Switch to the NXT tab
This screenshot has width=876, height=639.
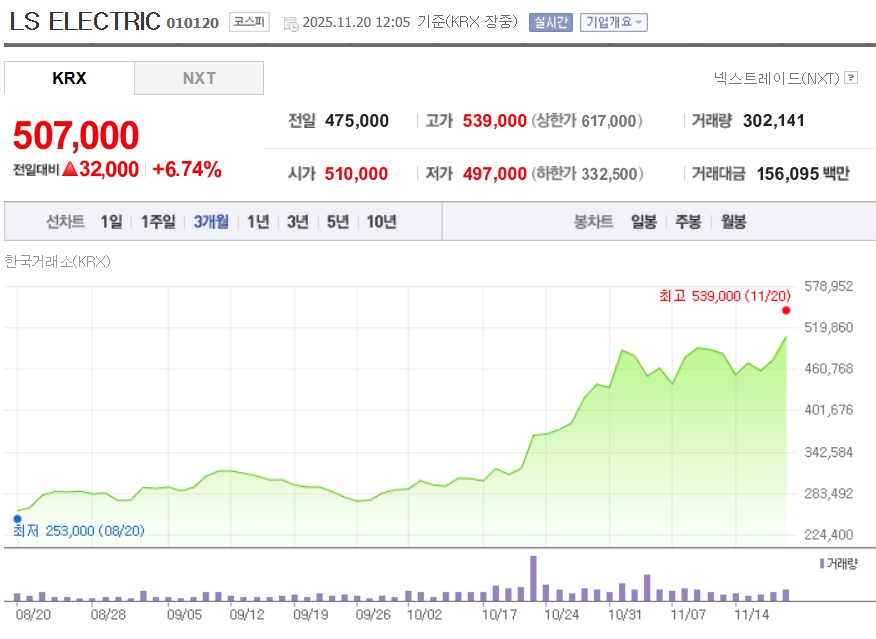tap(199, 78)
